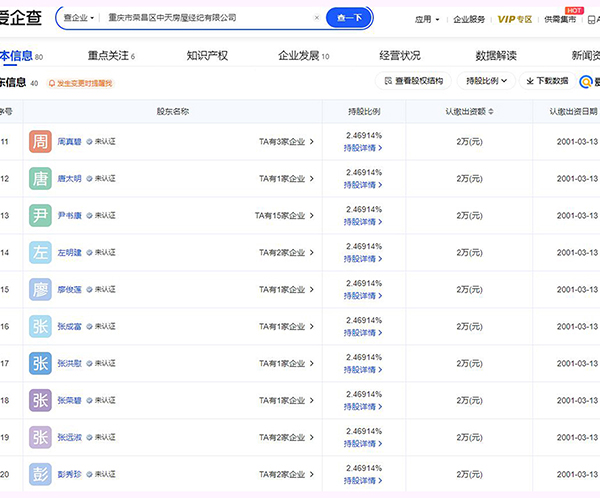Clear the search box with the X icon

point(317,18)
